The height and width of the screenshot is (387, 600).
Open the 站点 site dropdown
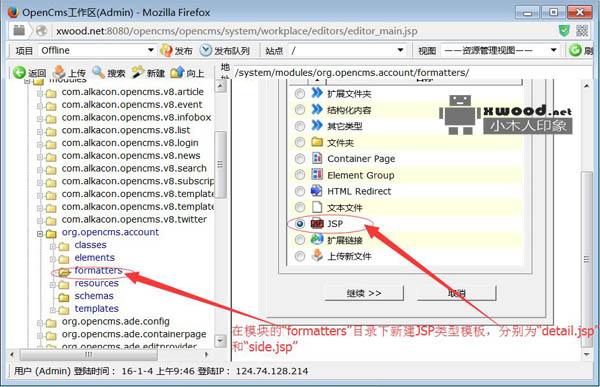point(347,50)
